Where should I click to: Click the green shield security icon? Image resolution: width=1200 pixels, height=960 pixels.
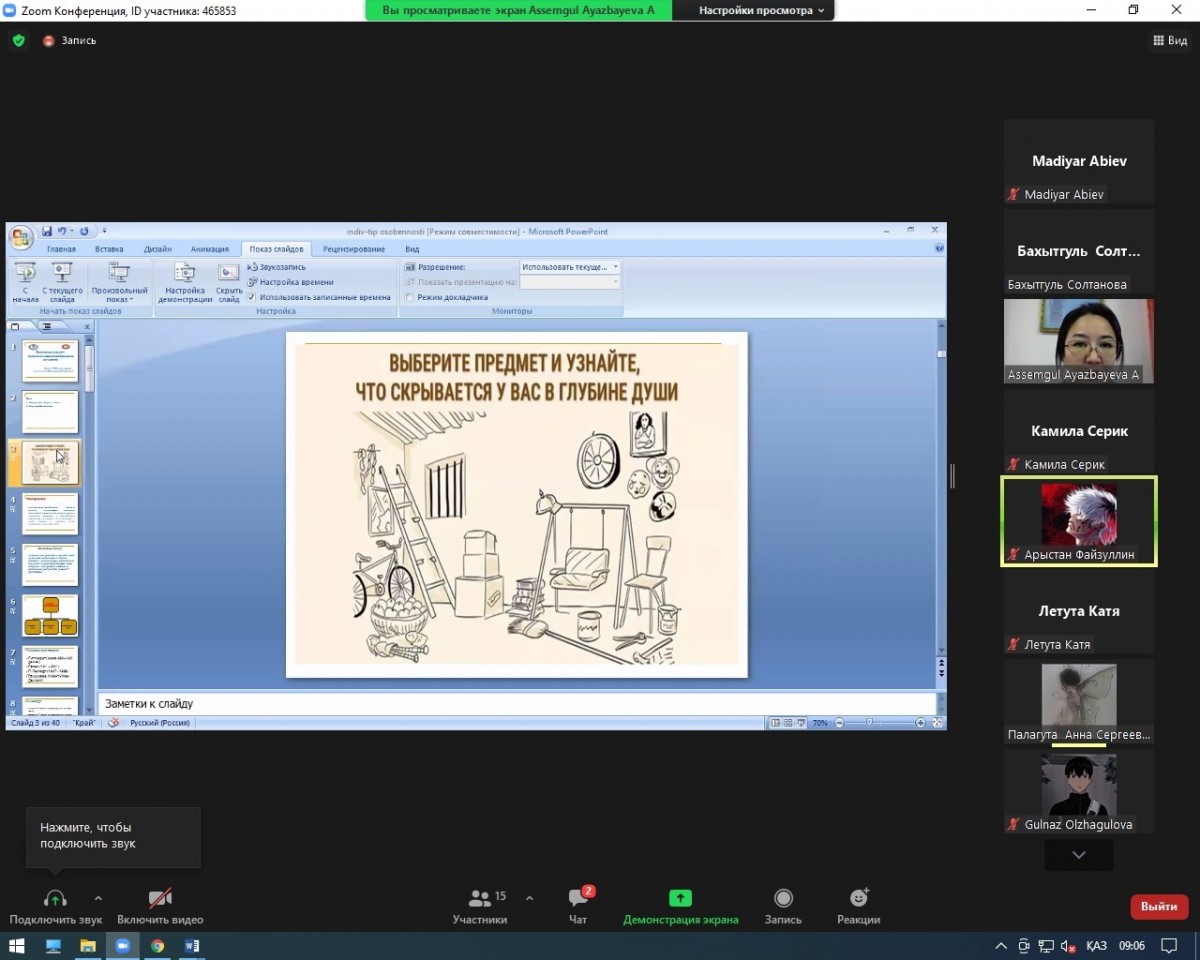pyautogui.click(x=18, y=41)
